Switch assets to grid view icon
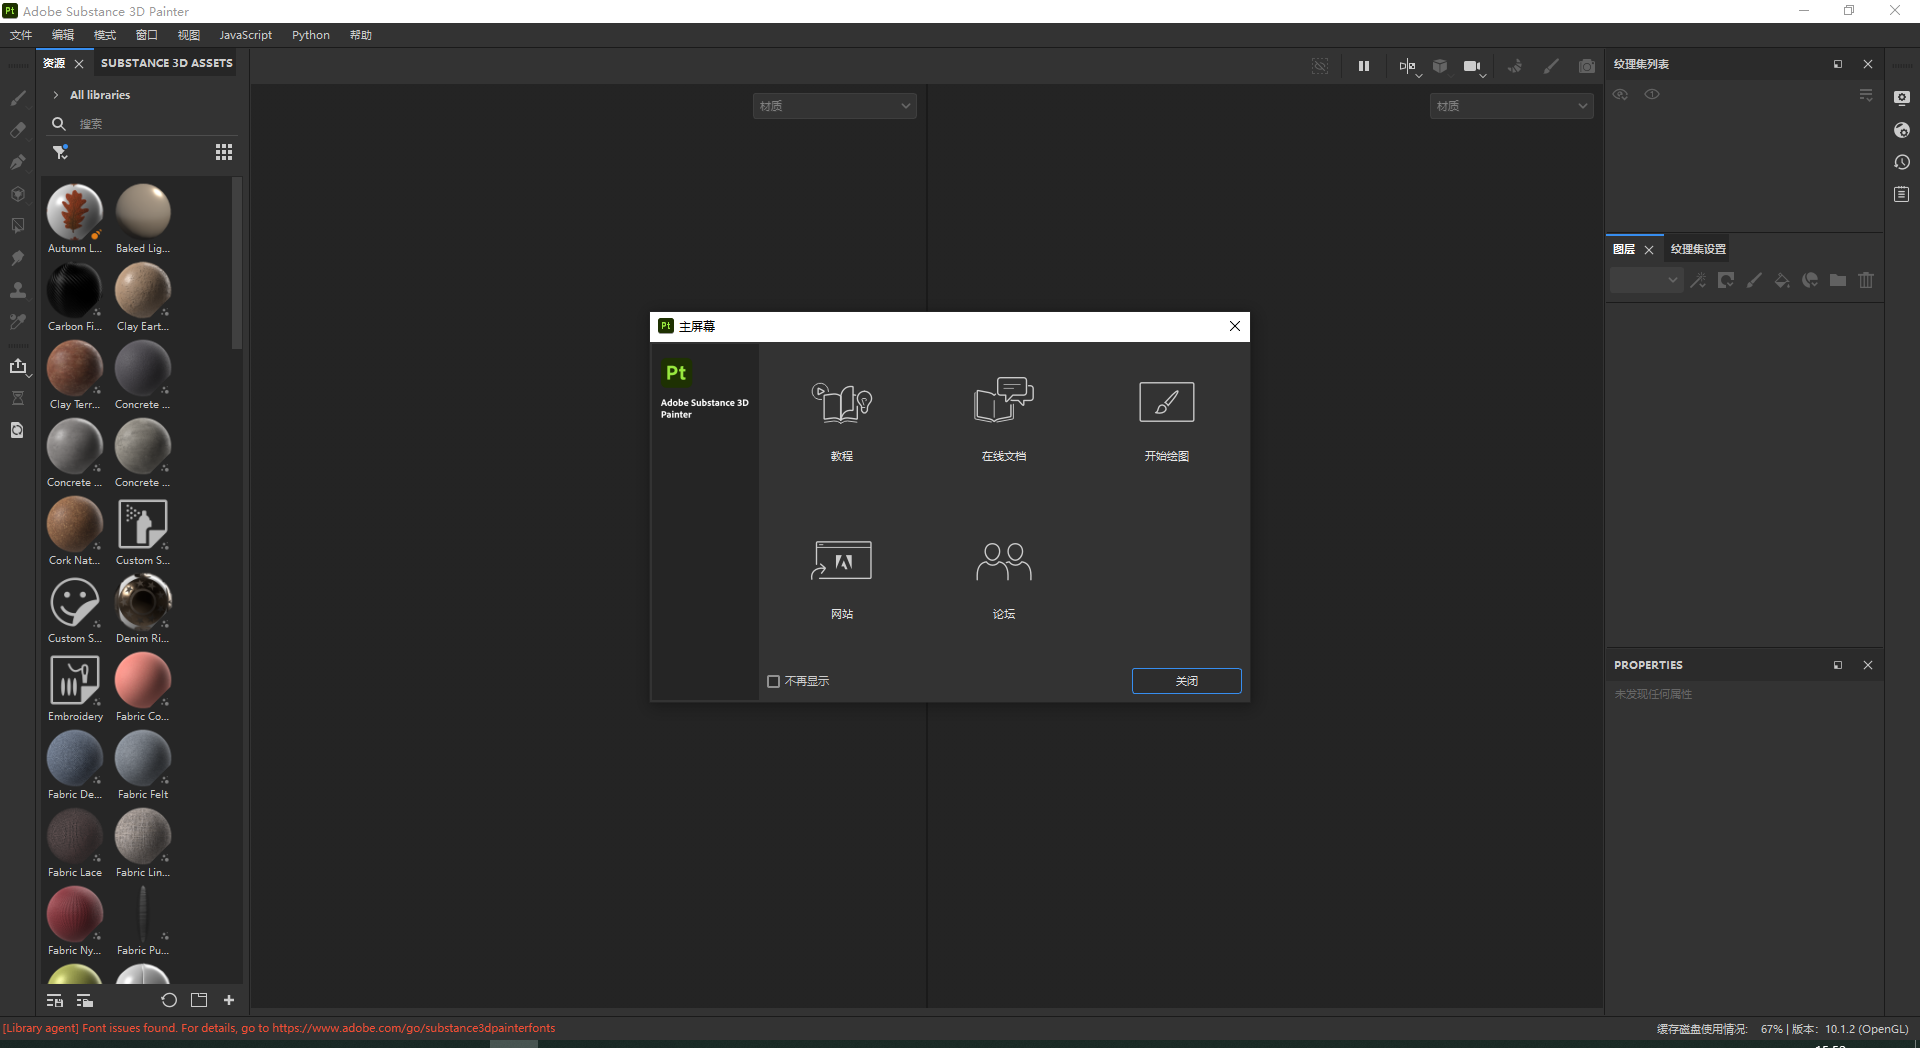This screenshot has width=1920, height=1048. [224, 152]
